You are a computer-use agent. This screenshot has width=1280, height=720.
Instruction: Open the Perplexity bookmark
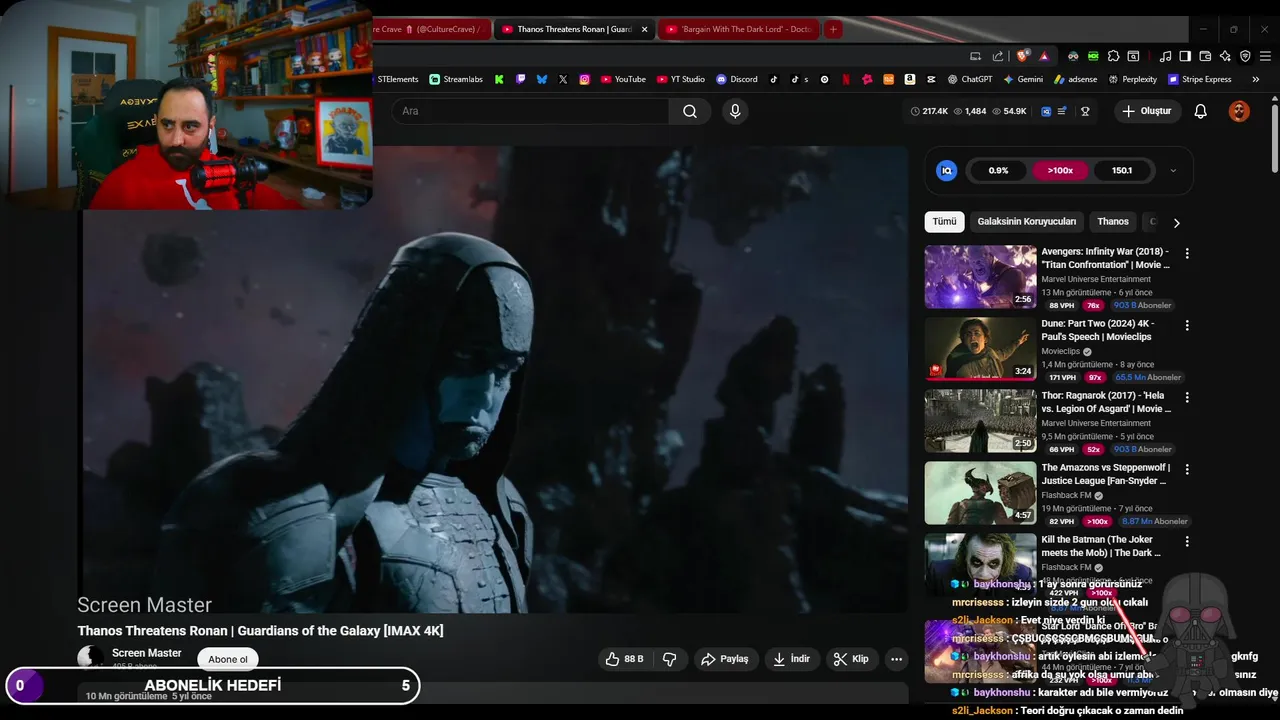pyautogui.click(x=1132, y=79)
